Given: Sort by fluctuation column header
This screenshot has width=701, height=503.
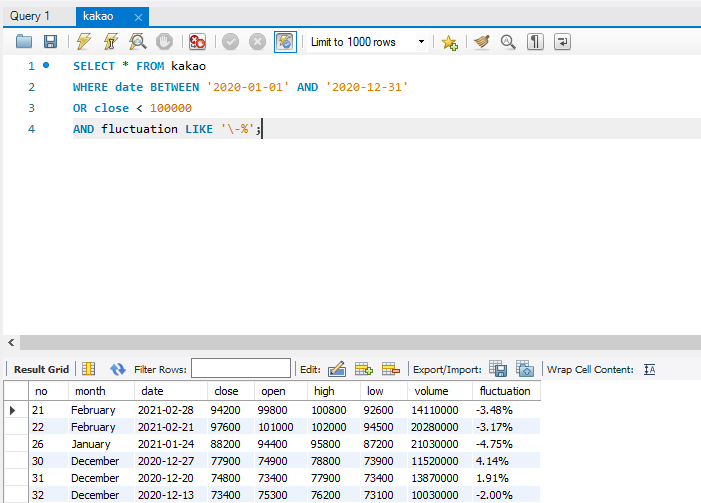Looking at the screenshot, I should pyautogui.click(x=506, y=391).
